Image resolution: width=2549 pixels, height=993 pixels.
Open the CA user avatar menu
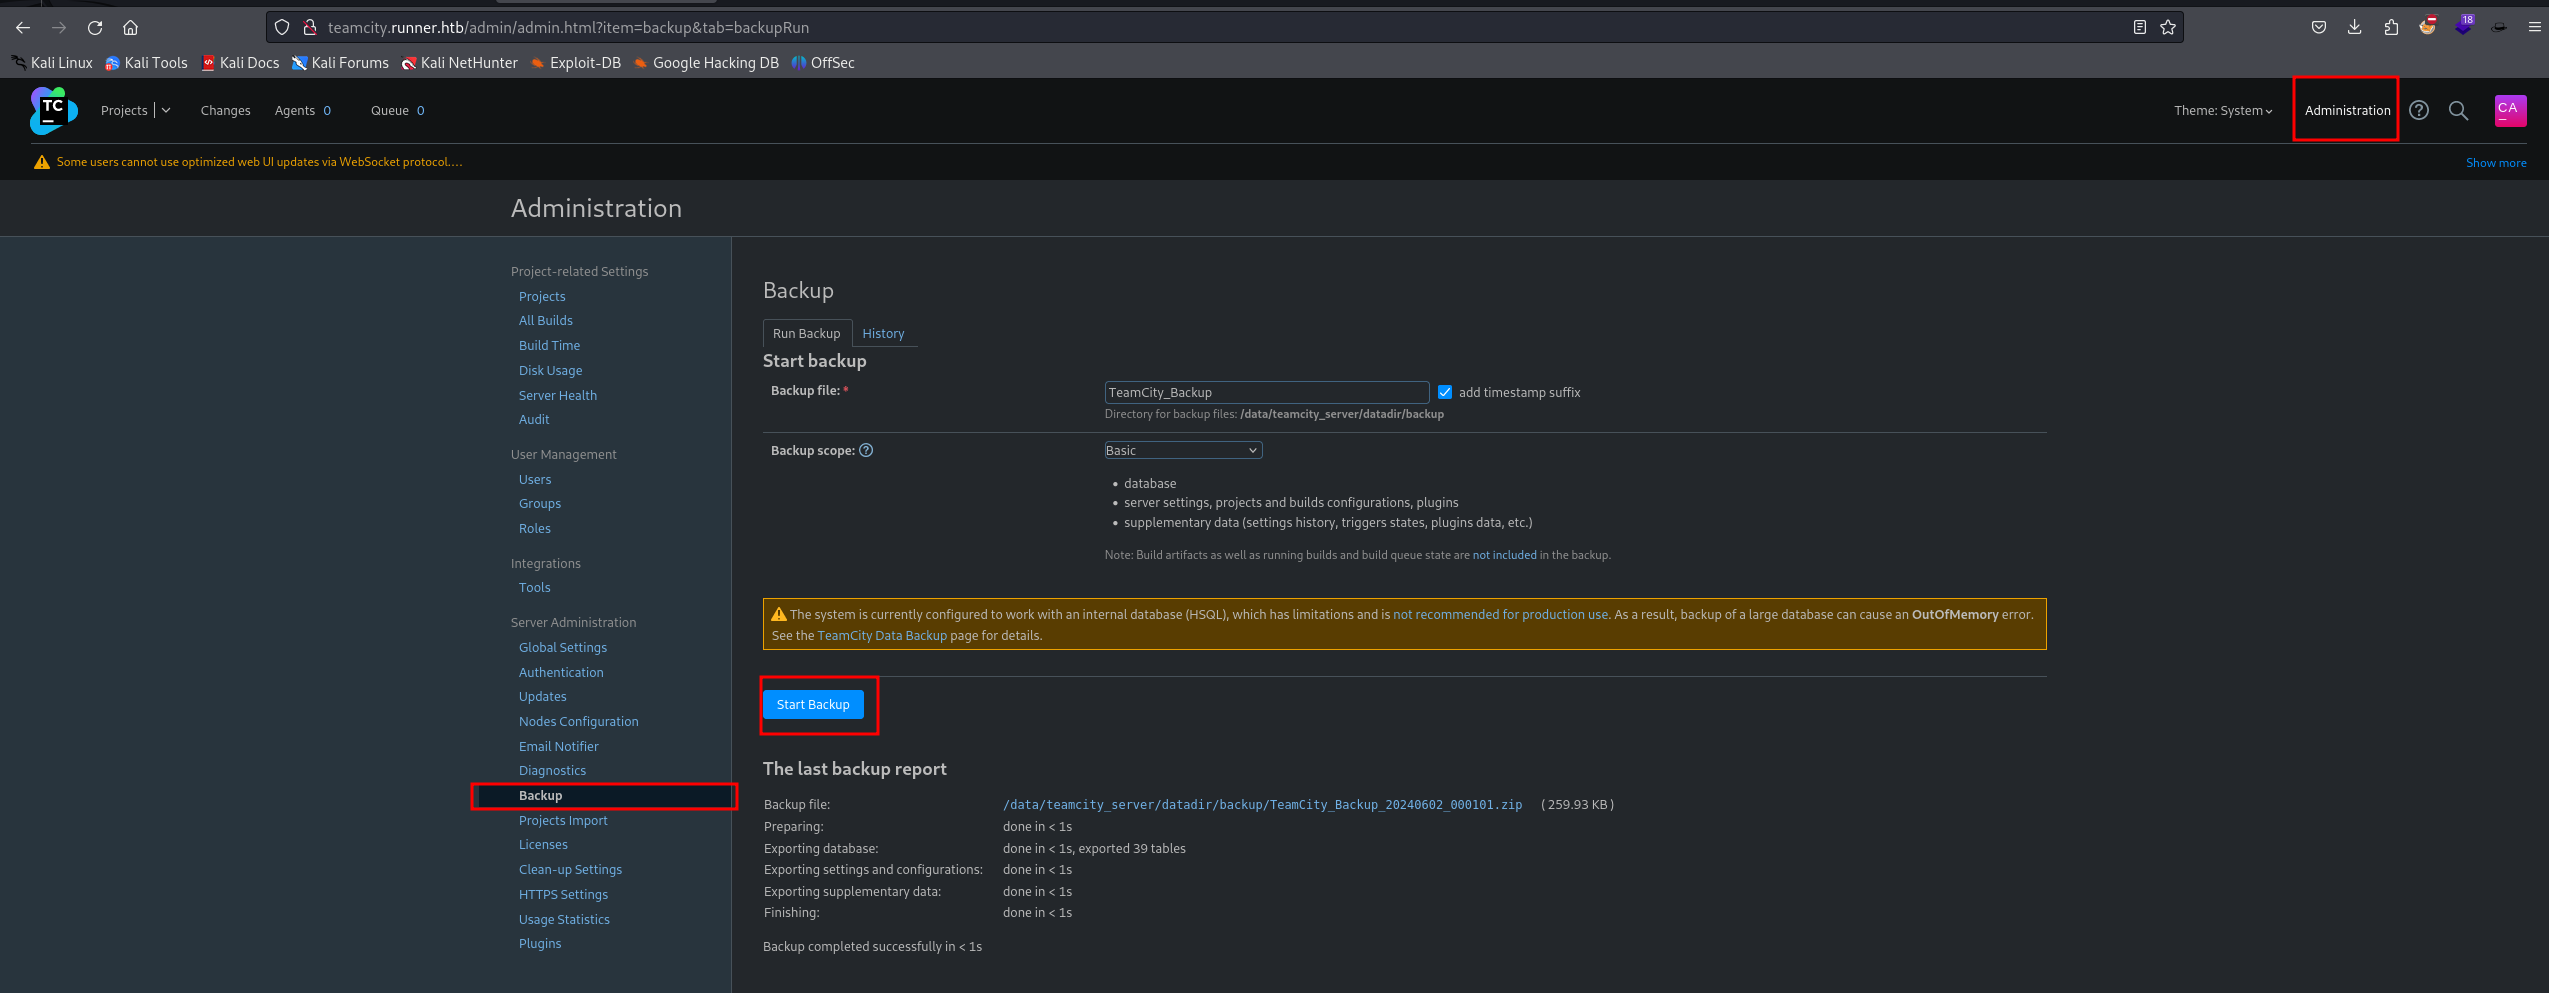click(x=2511, y=110)
